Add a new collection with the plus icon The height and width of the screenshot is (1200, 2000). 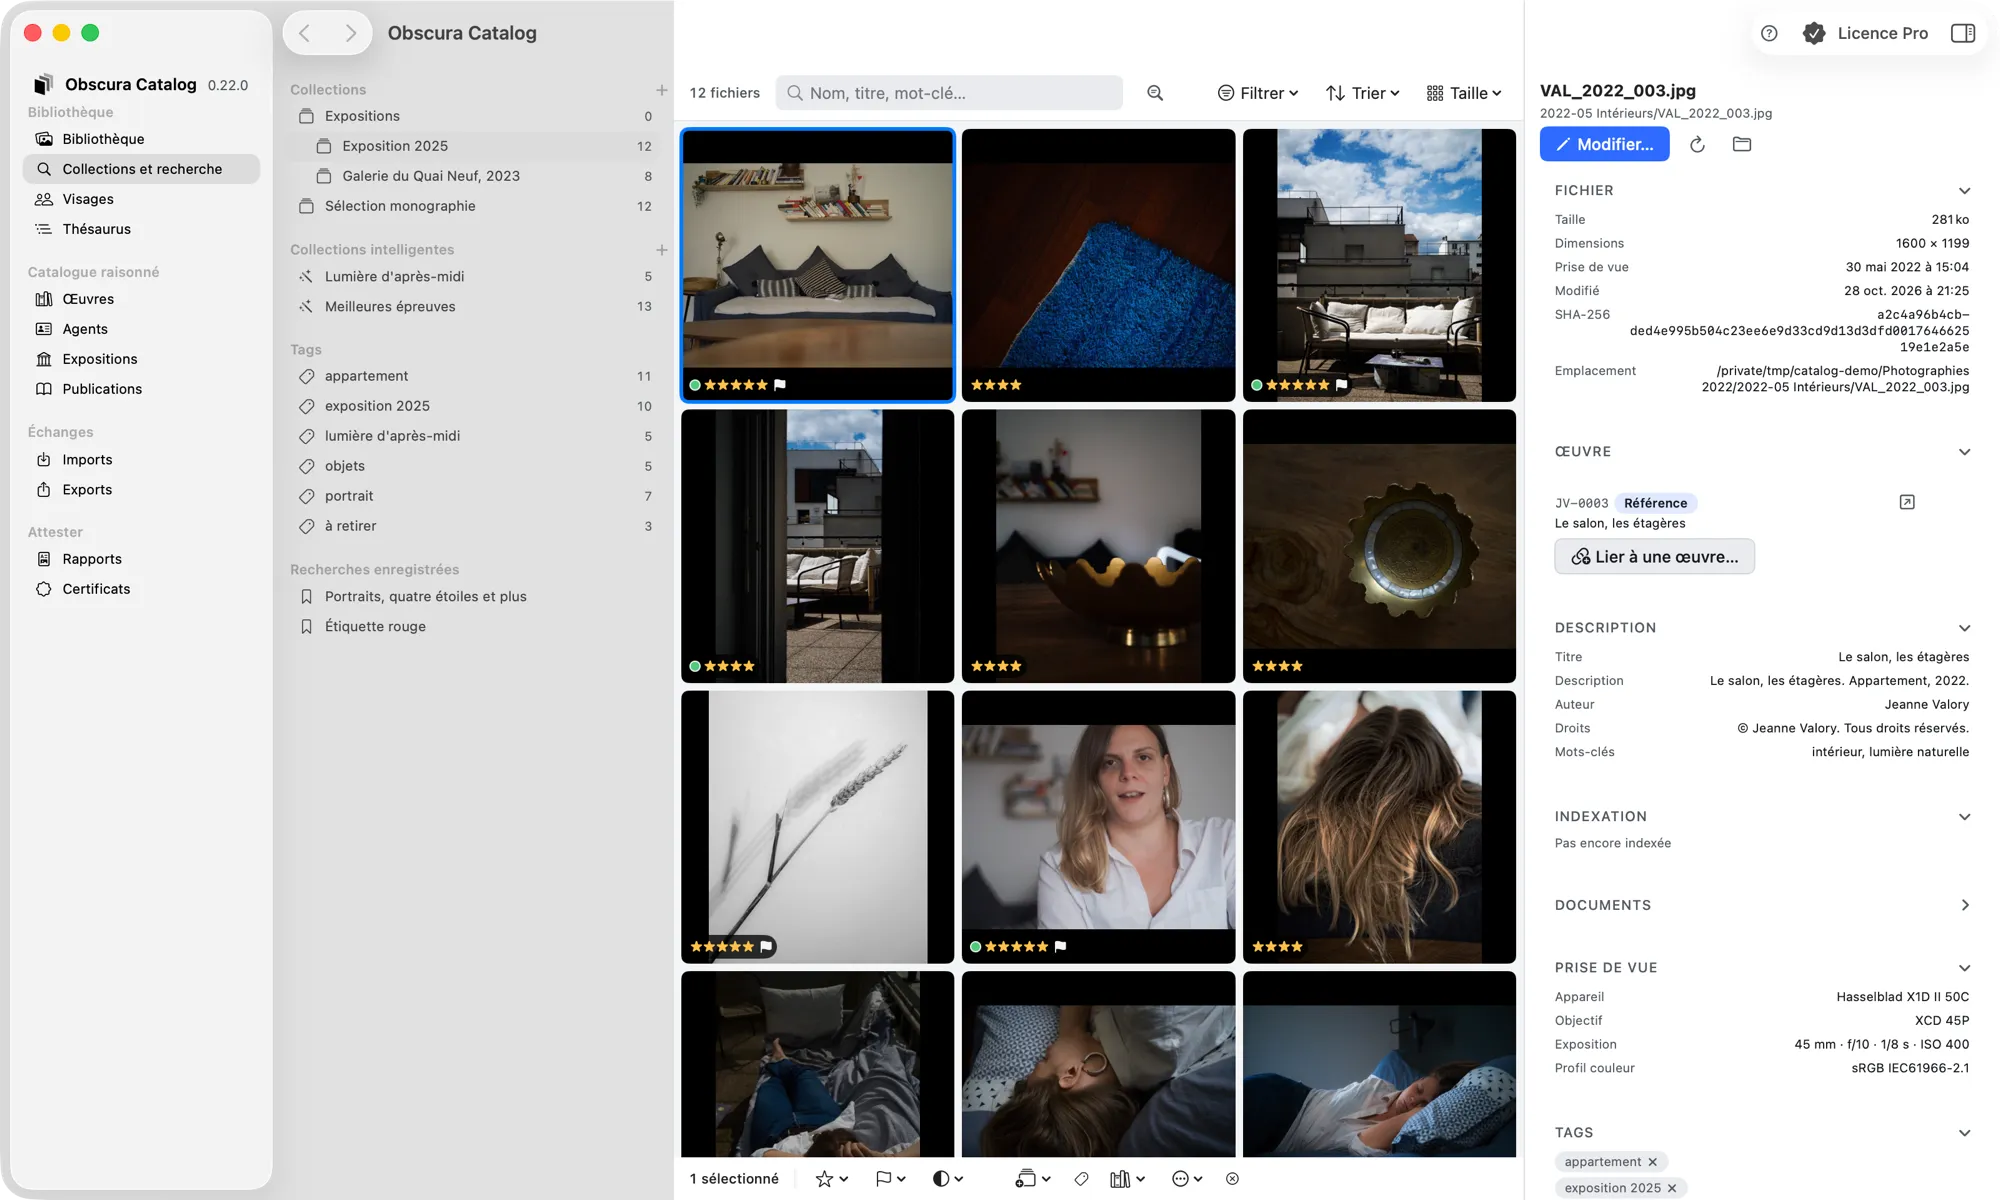point(661,90)
